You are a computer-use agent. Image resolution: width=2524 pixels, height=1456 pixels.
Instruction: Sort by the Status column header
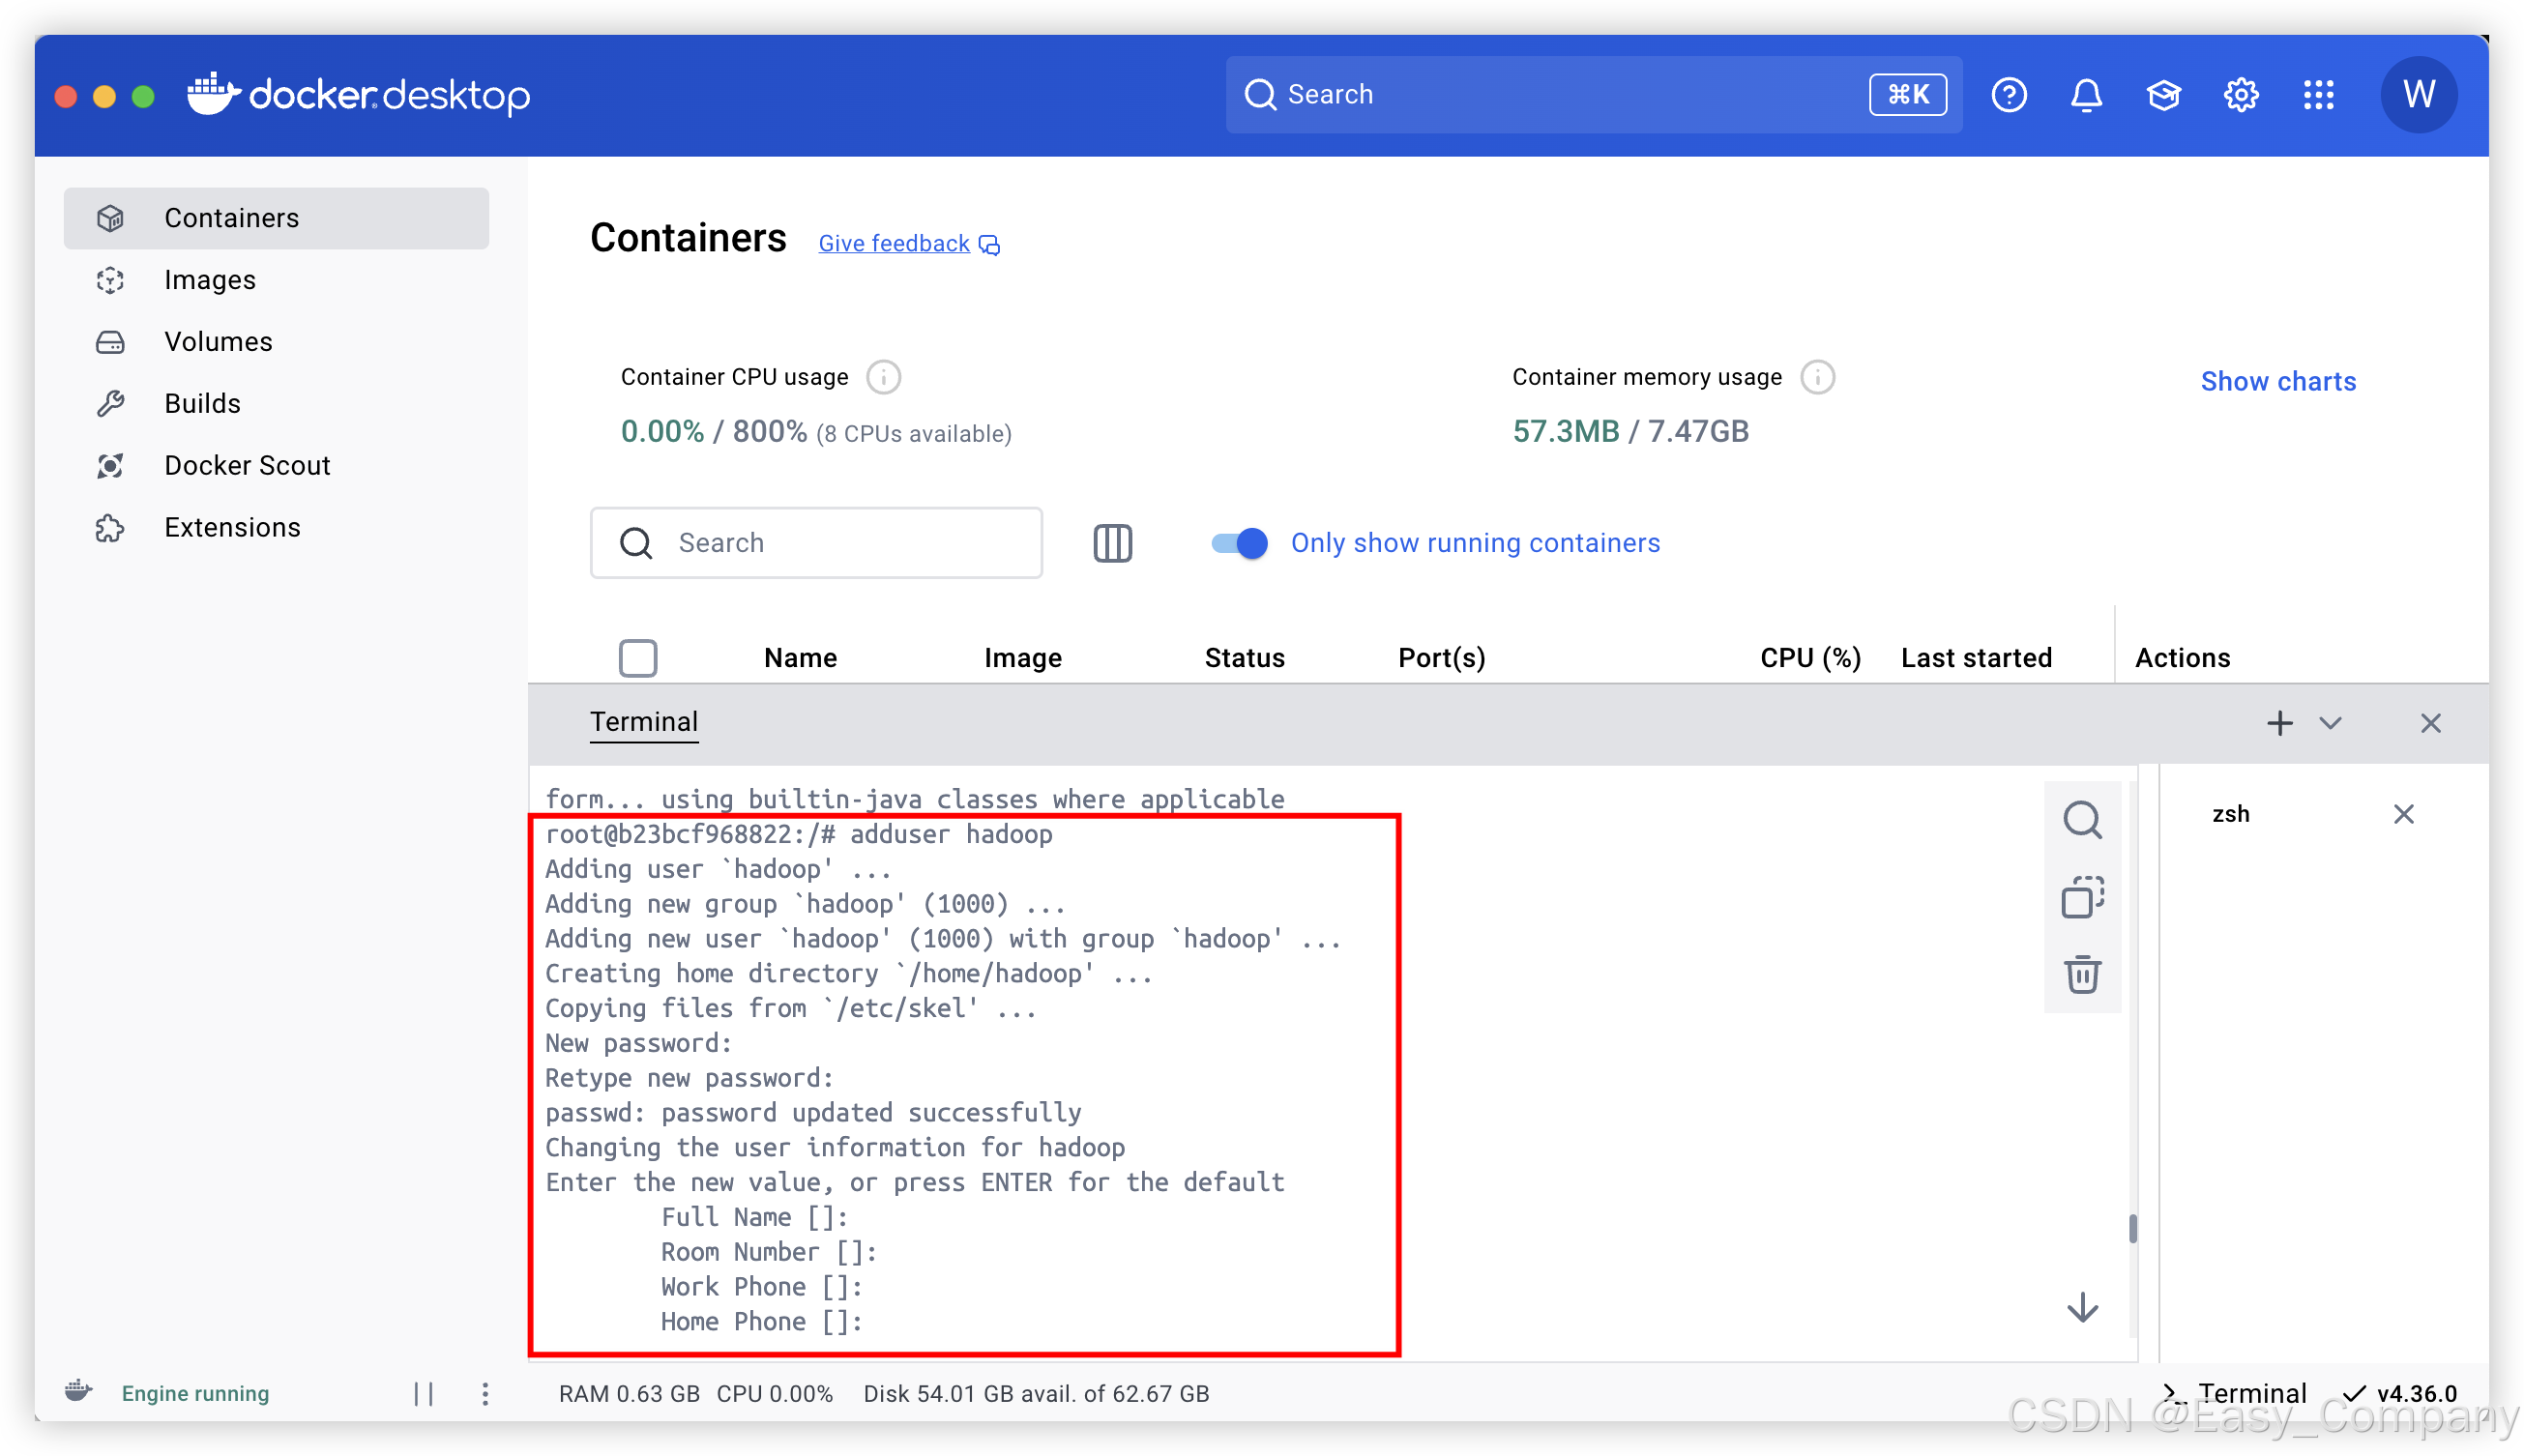[x=1244, y=658]
